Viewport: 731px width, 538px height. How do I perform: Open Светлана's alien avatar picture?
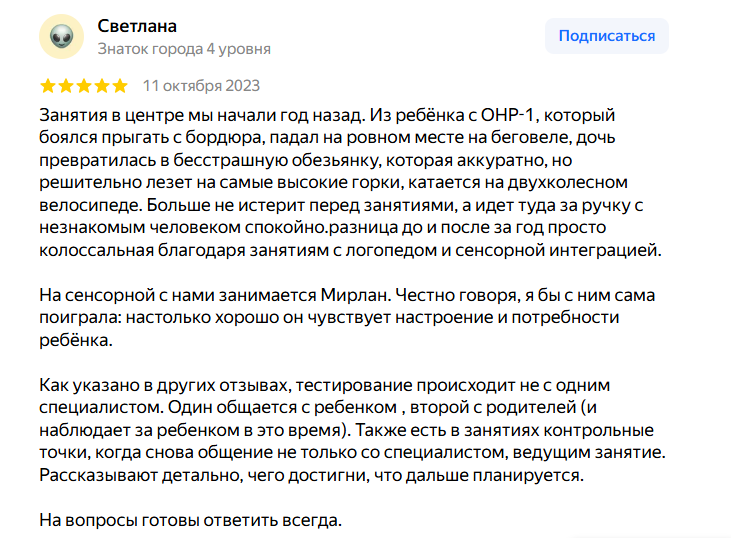pyautogui.click(x=62, y=36)
